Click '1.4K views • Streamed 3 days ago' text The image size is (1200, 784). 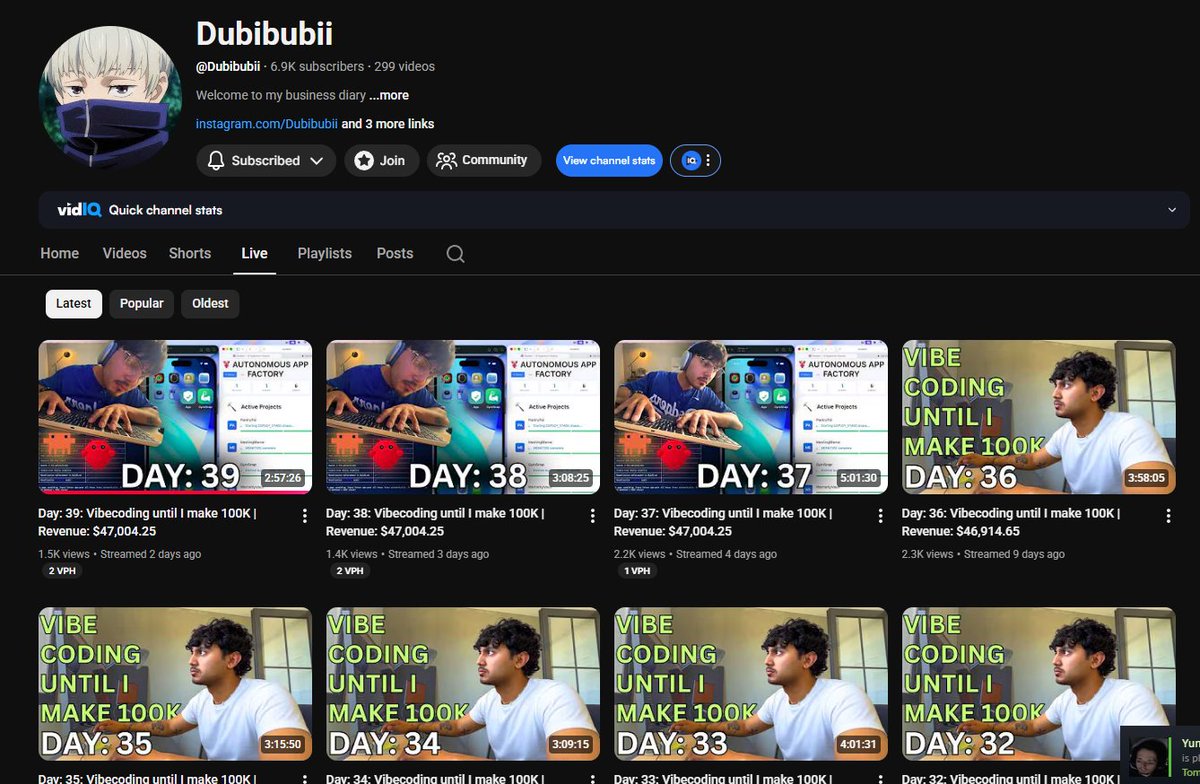pyautogui.click(x=408, y=553)
